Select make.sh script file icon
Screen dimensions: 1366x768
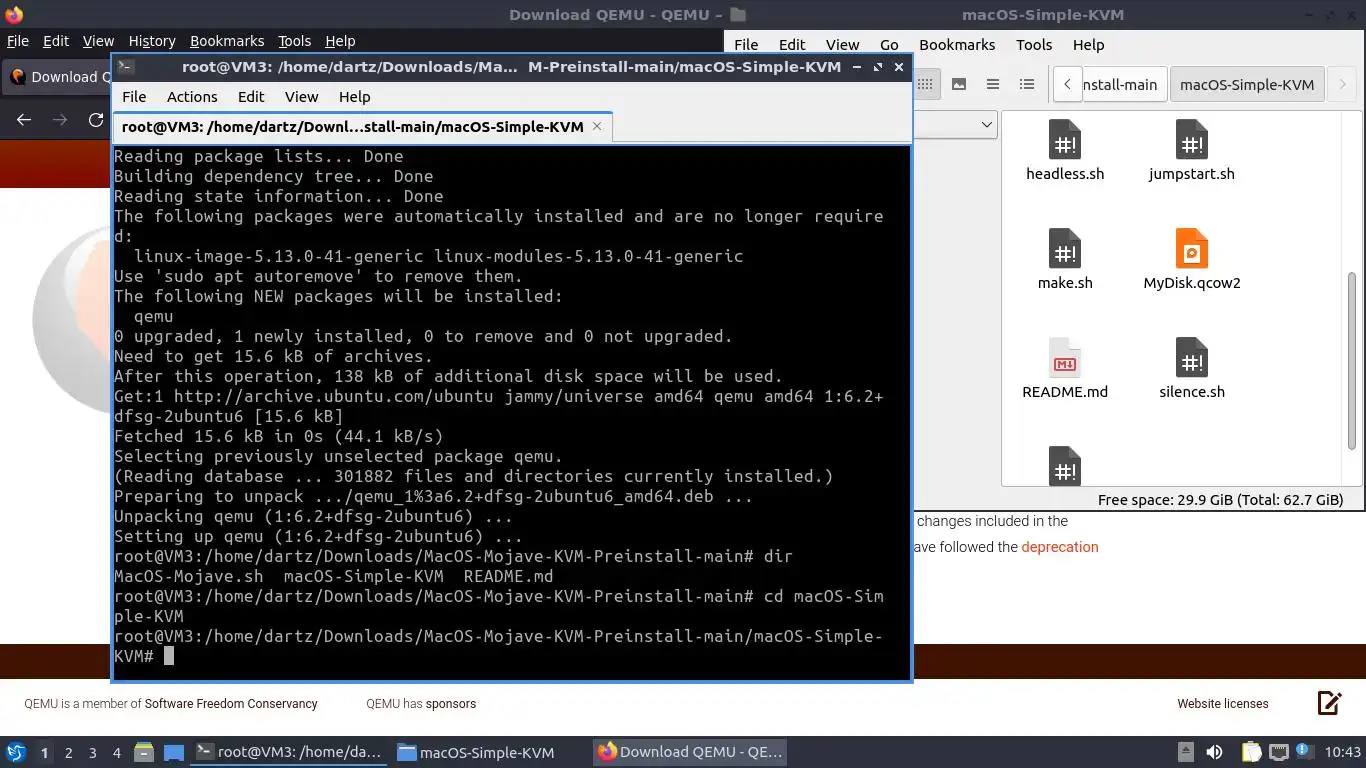click(x=1064, y=249)
